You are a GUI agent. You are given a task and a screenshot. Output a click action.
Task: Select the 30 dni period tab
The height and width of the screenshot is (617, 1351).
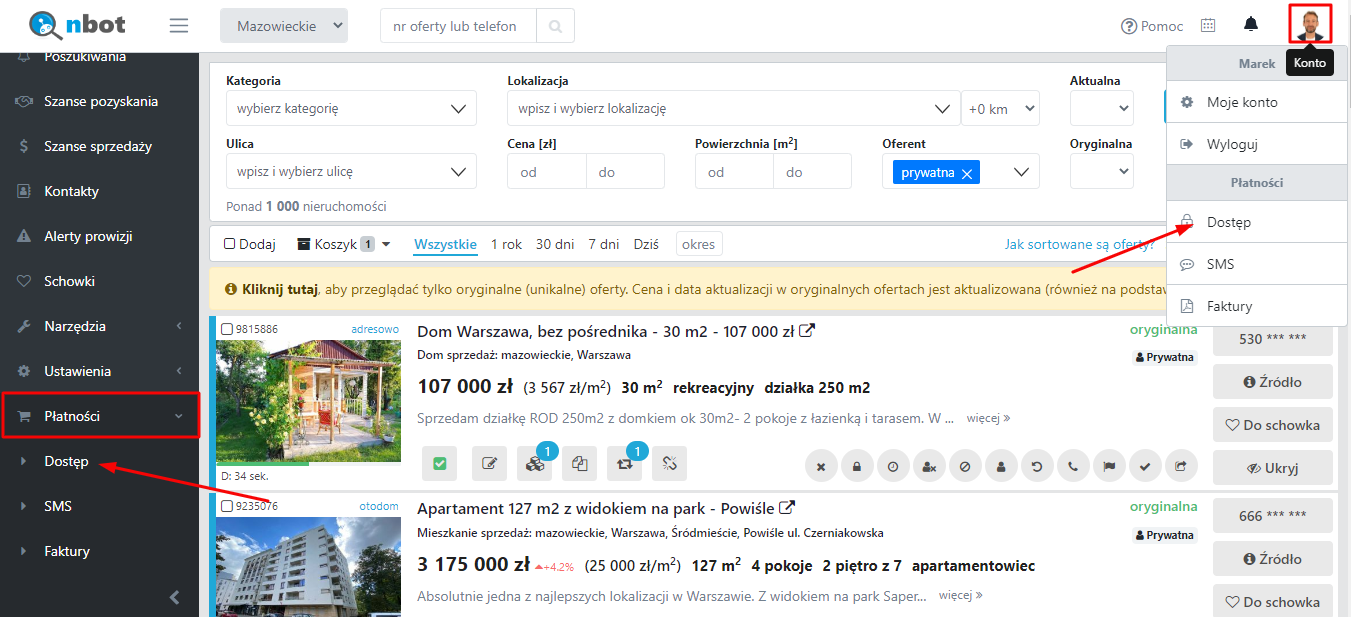tap(555, 244)
